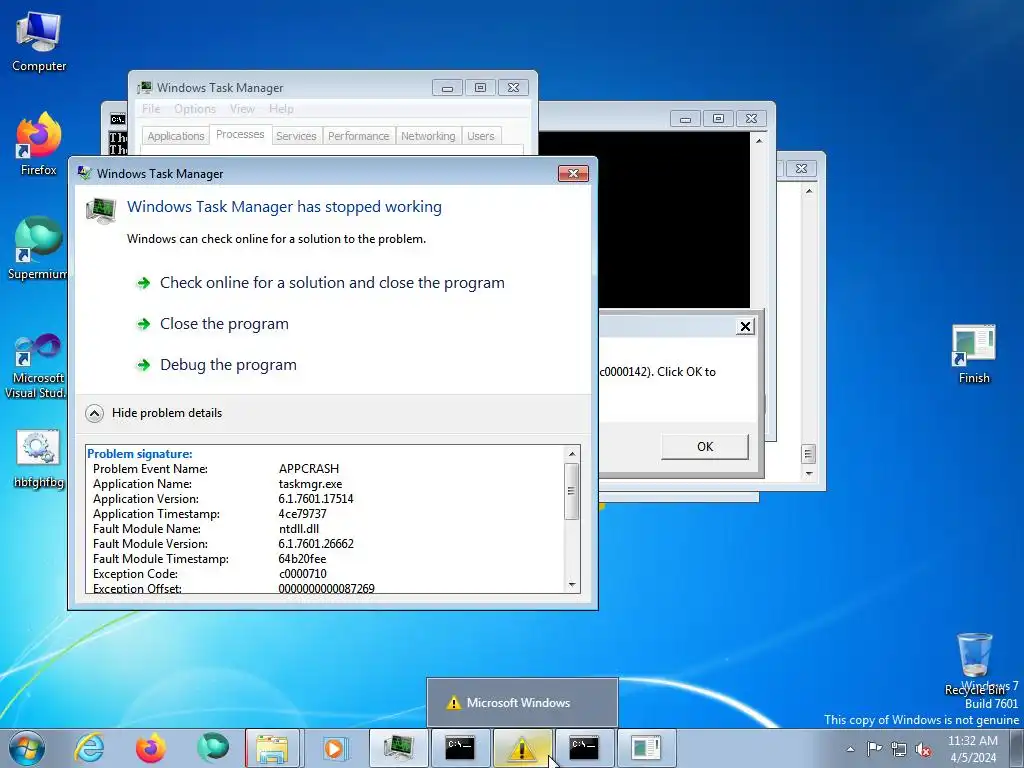This screenshot has width=1024, height=768.
Task: Close the Task Manager crash dialog
Action: click(x=573, y=173)
